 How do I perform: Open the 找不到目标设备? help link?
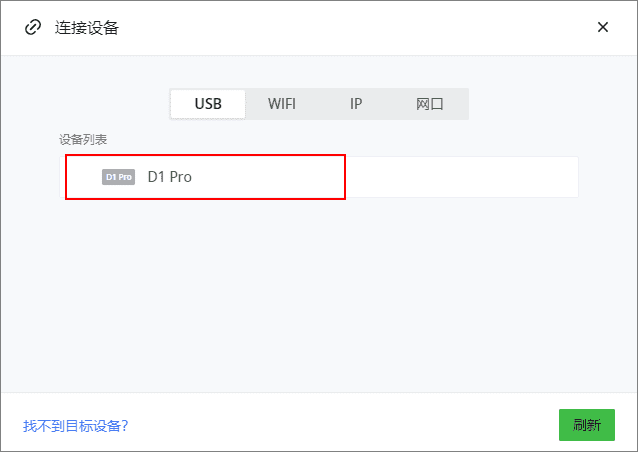[x=76, y=426]
